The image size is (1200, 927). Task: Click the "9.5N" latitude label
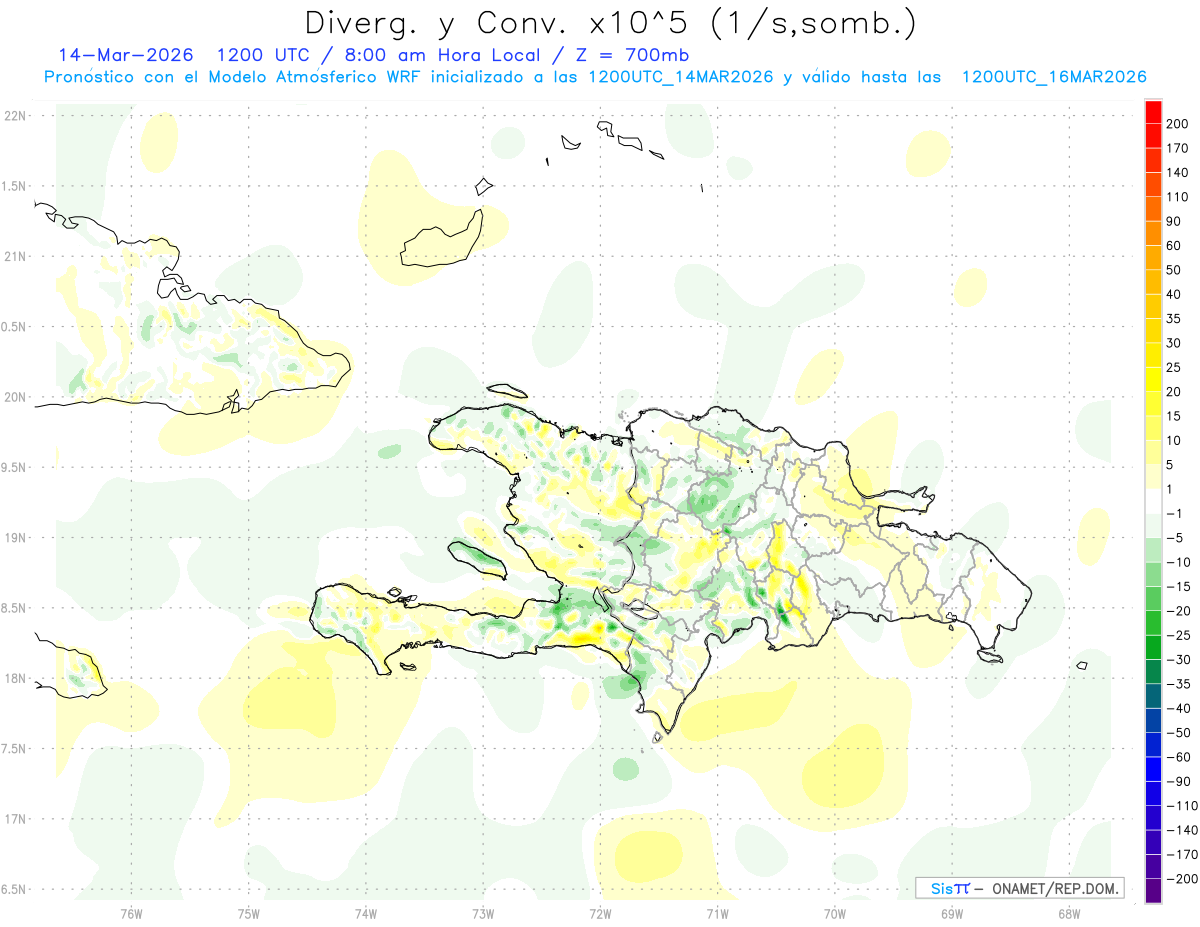[x=15, y=467]
